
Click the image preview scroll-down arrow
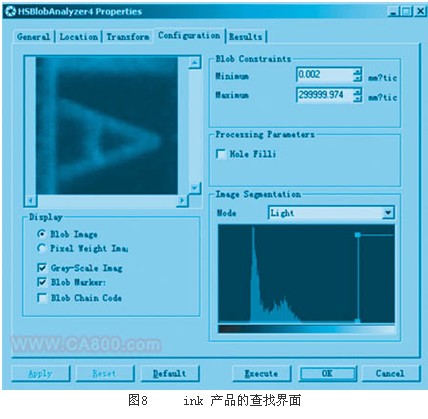pyautogui.click(x=195, y=188)
